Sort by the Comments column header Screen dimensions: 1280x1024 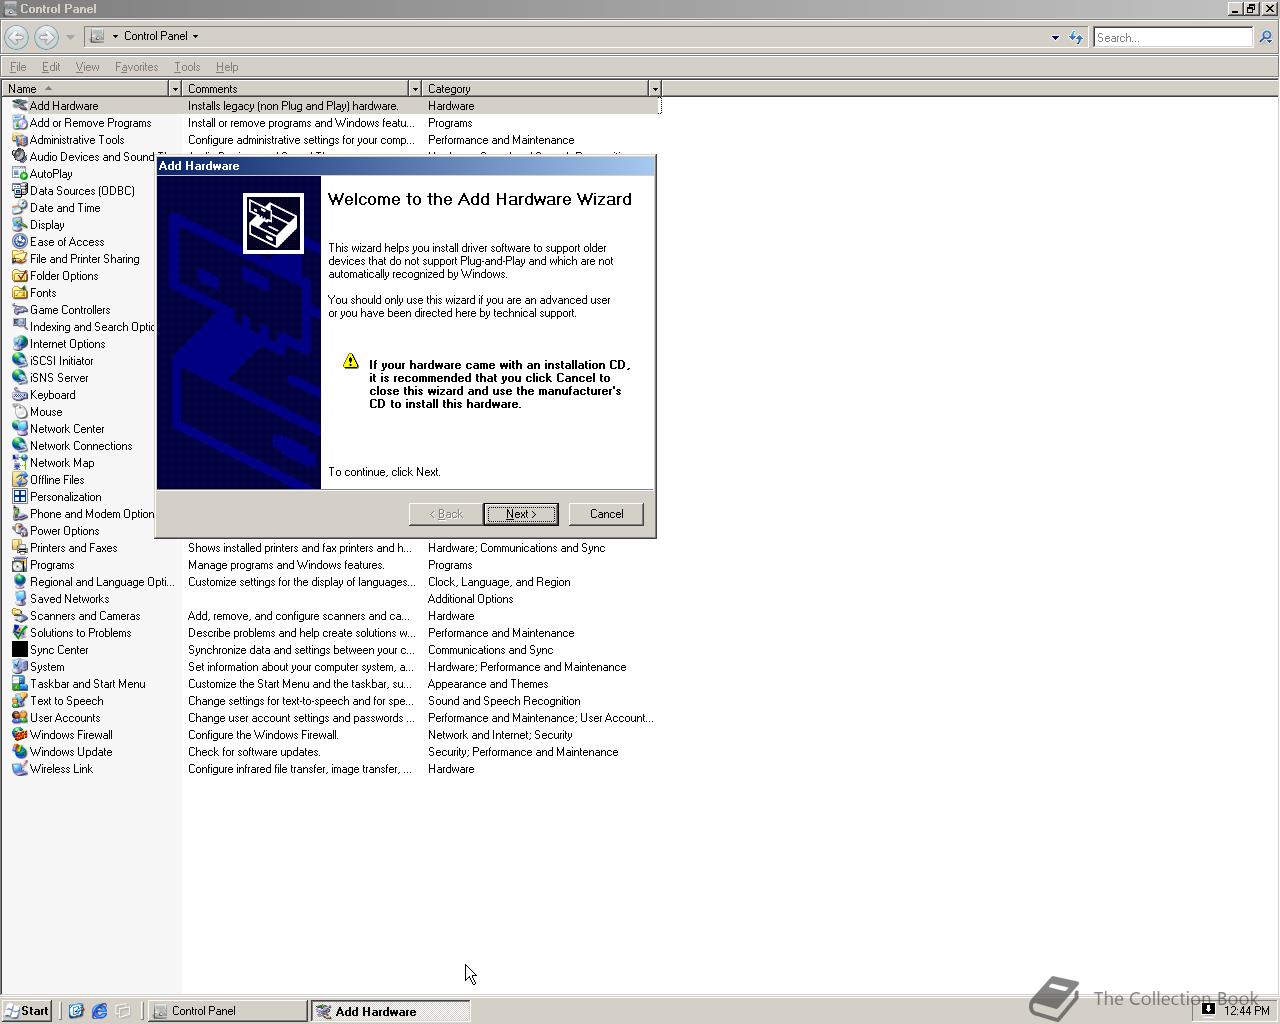295,89
